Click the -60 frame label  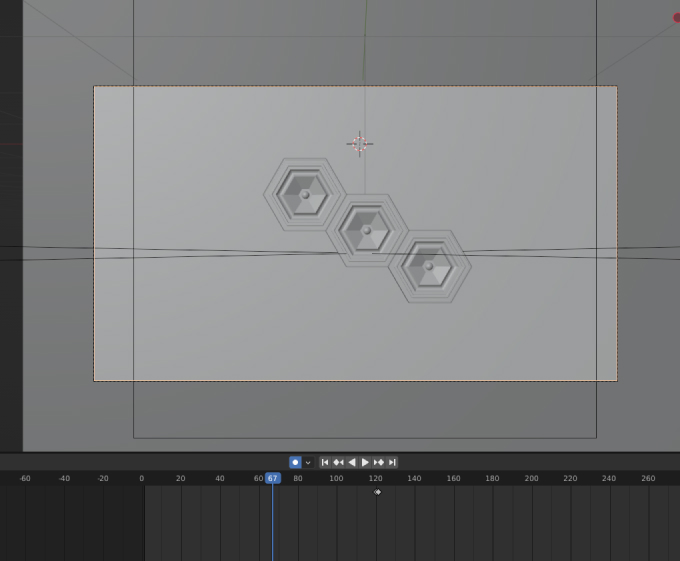point(25,478)
